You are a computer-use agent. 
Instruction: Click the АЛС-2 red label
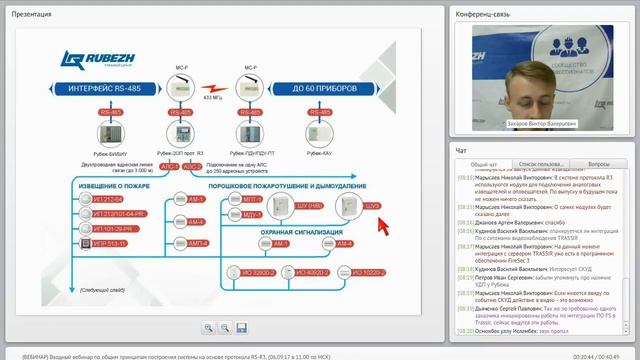192,167
